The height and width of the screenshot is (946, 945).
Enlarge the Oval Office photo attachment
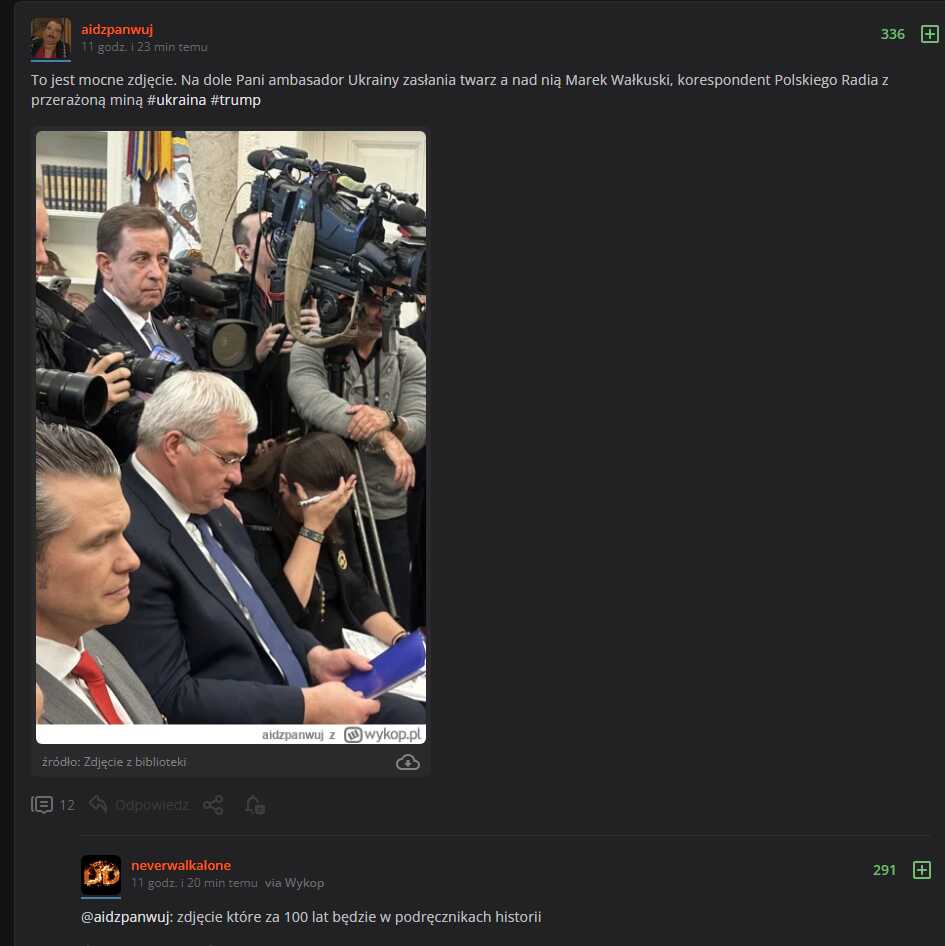click(x=231, y=427)
